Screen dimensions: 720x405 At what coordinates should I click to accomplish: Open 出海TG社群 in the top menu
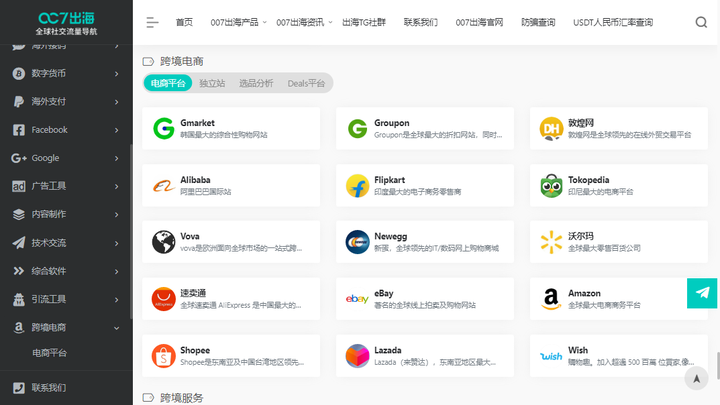364,22
